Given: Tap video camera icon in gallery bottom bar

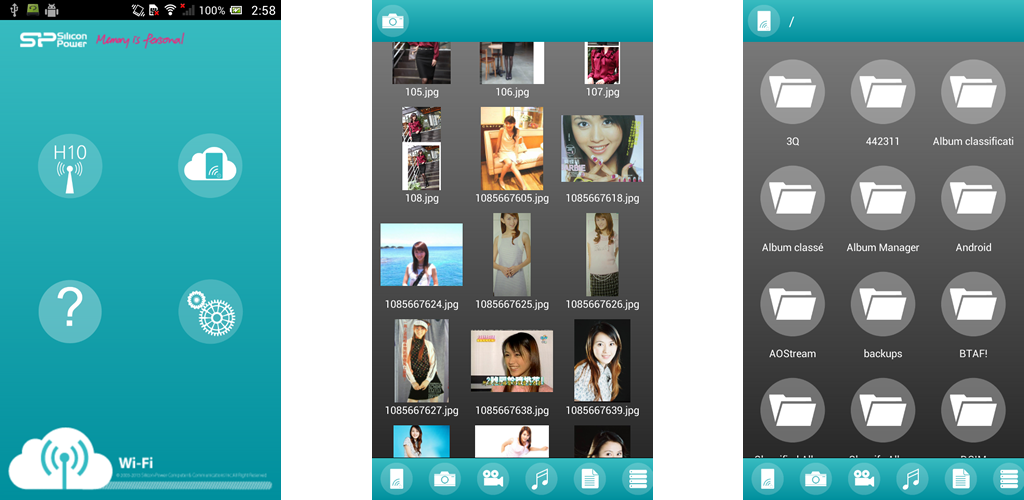Looking at the screenshot, I should point(493,480).
